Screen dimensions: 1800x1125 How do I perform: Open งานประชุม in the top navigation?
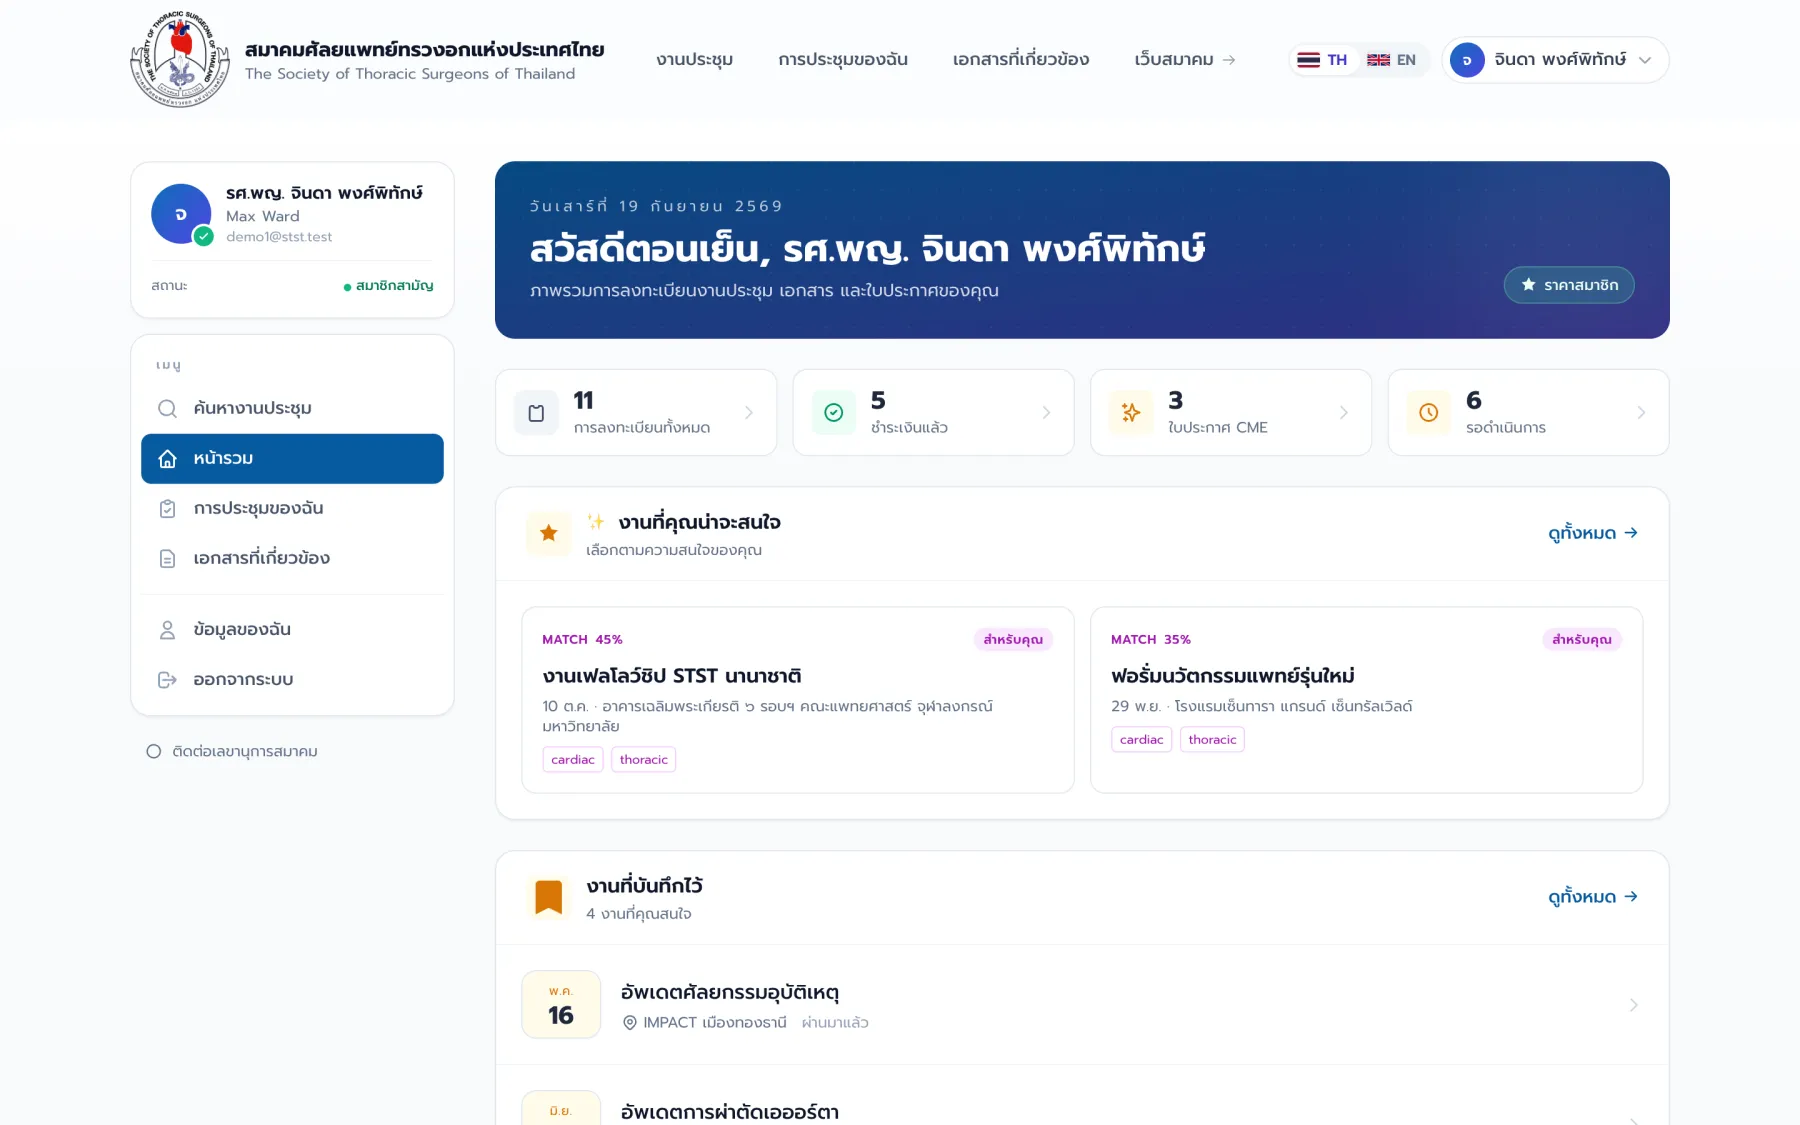(x=695, y=60)
